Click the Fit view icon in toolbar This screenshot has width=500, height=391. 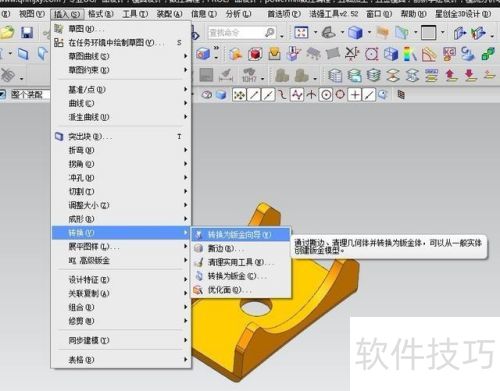tap(301, 33)
